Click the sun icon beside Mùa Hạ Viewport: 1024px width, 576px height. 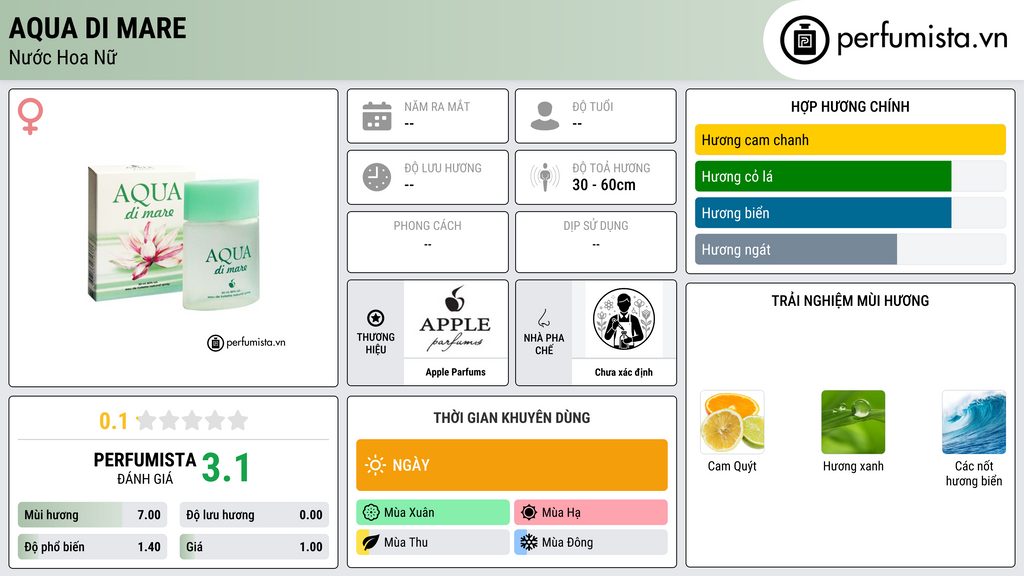529,513
